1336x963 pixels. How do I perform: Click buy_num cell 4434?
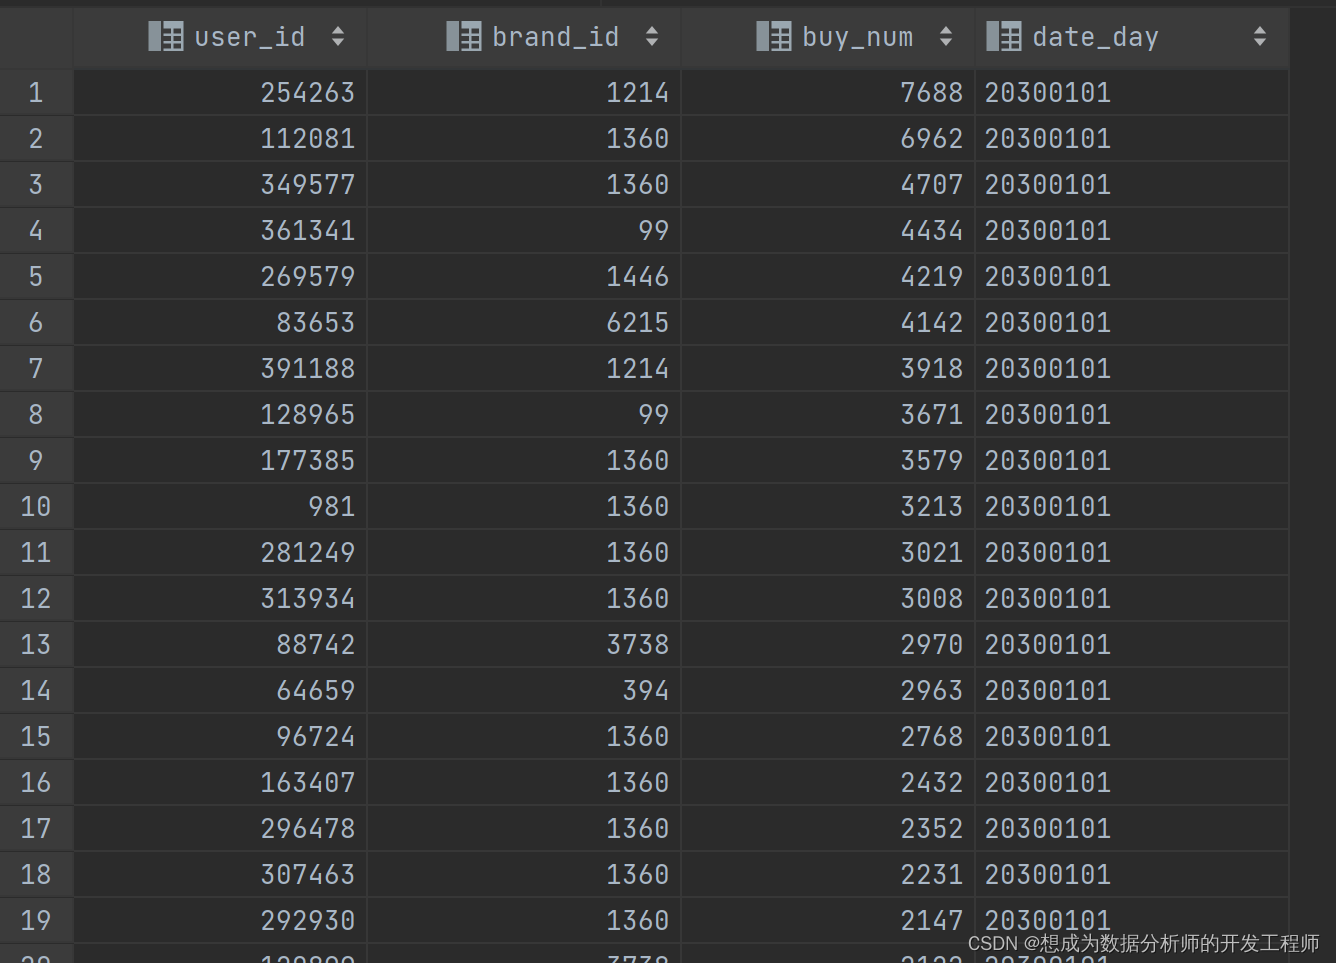[828, 231]
